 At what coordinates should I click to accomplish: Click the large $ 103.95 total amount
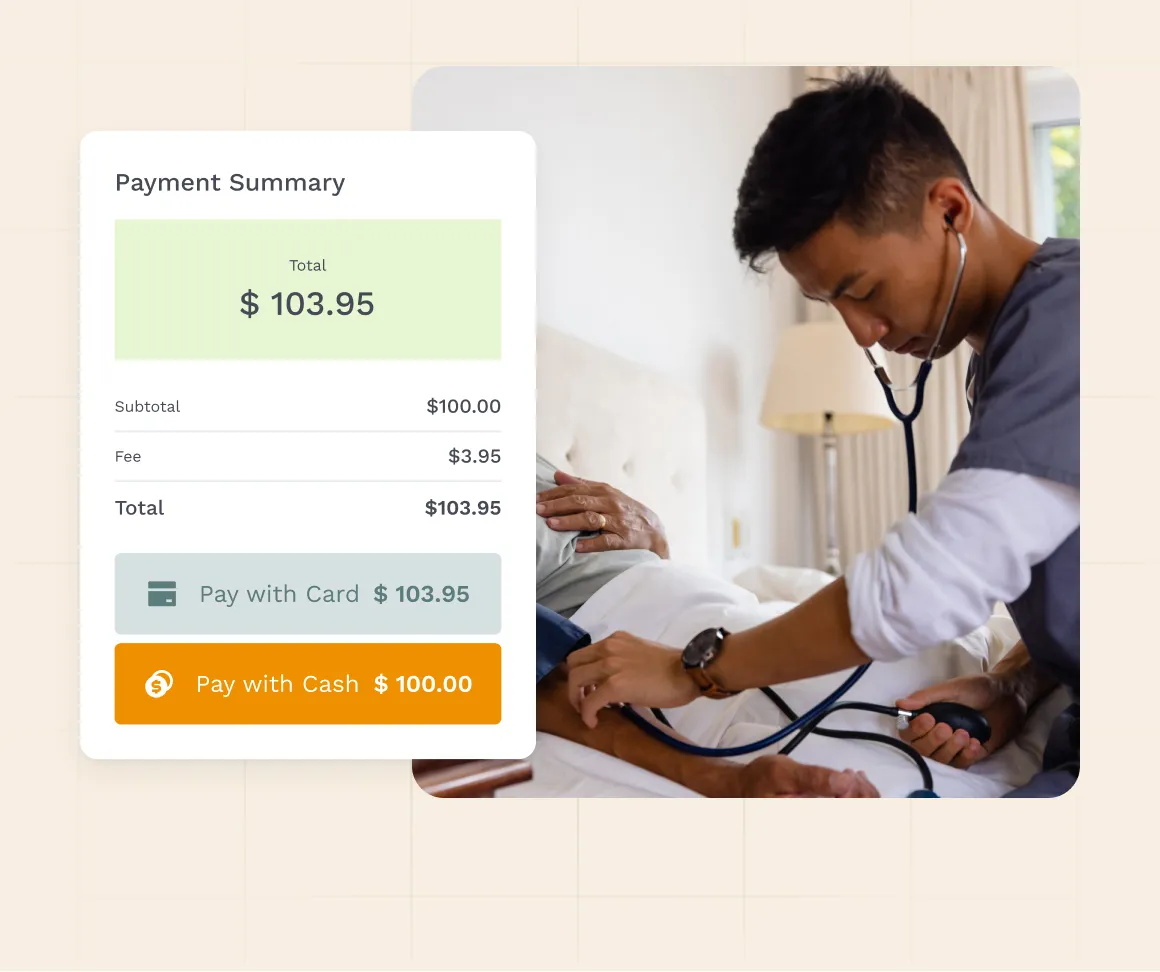pos(307,304)
